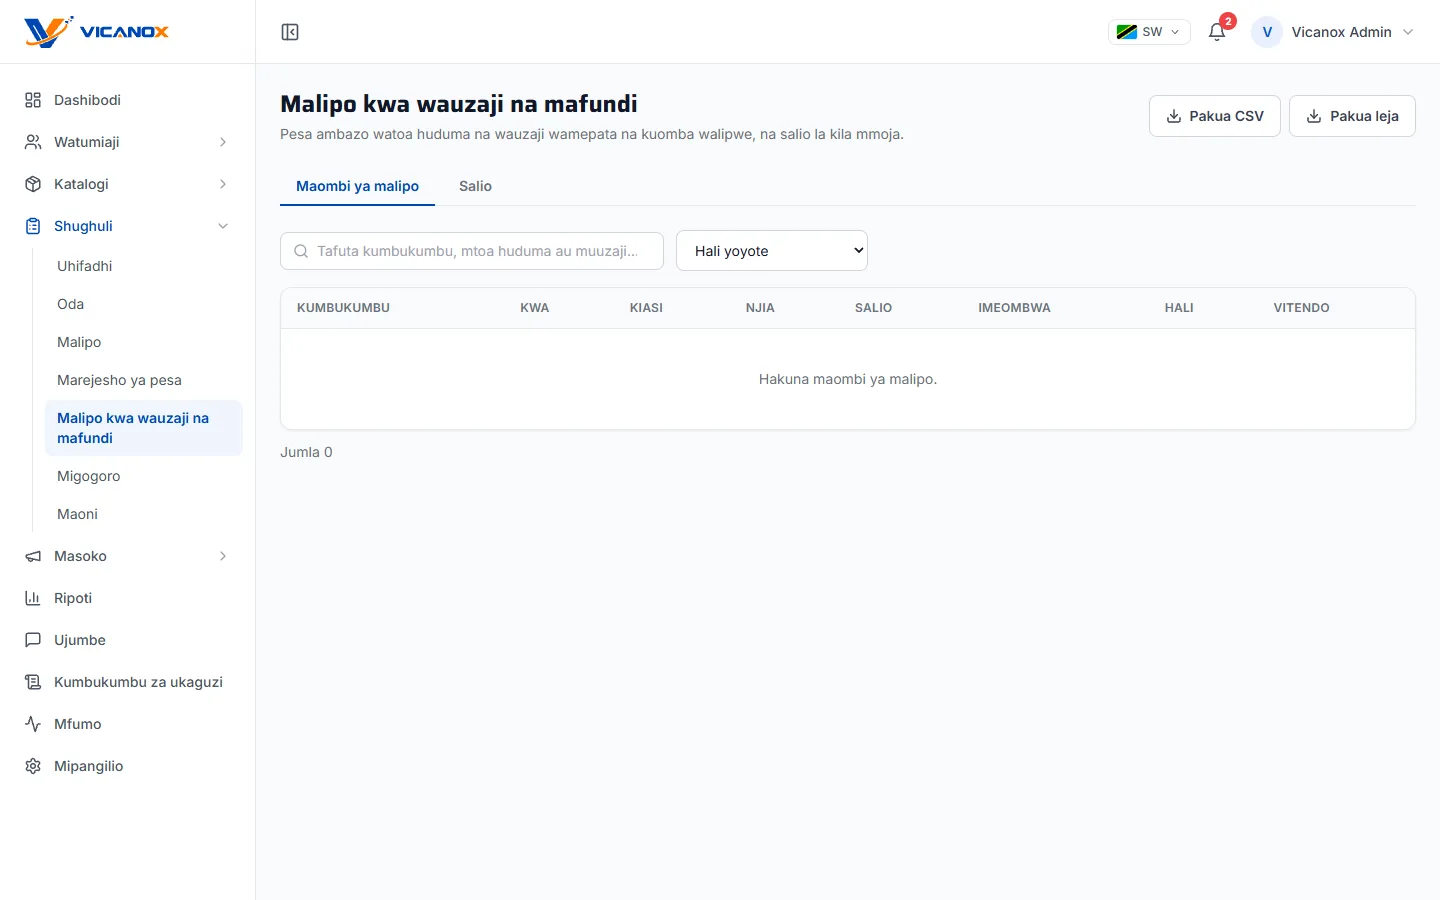
Task: Expand the Katalogi submenu chevron
Action: (223, 184)
